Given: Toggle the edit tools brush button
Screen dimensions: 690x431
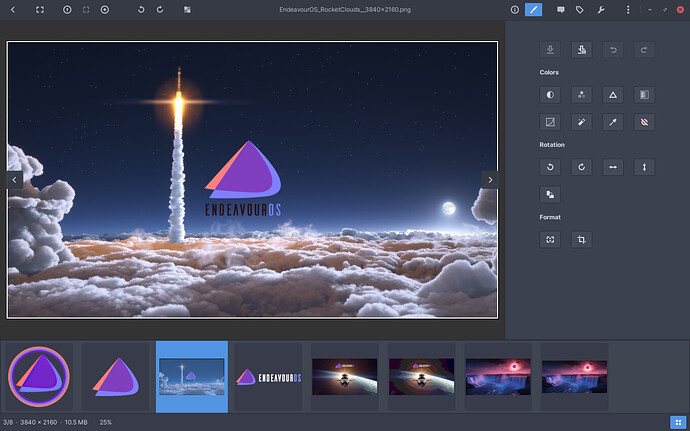Looking at the screenshot, I should tap(533, 9).
